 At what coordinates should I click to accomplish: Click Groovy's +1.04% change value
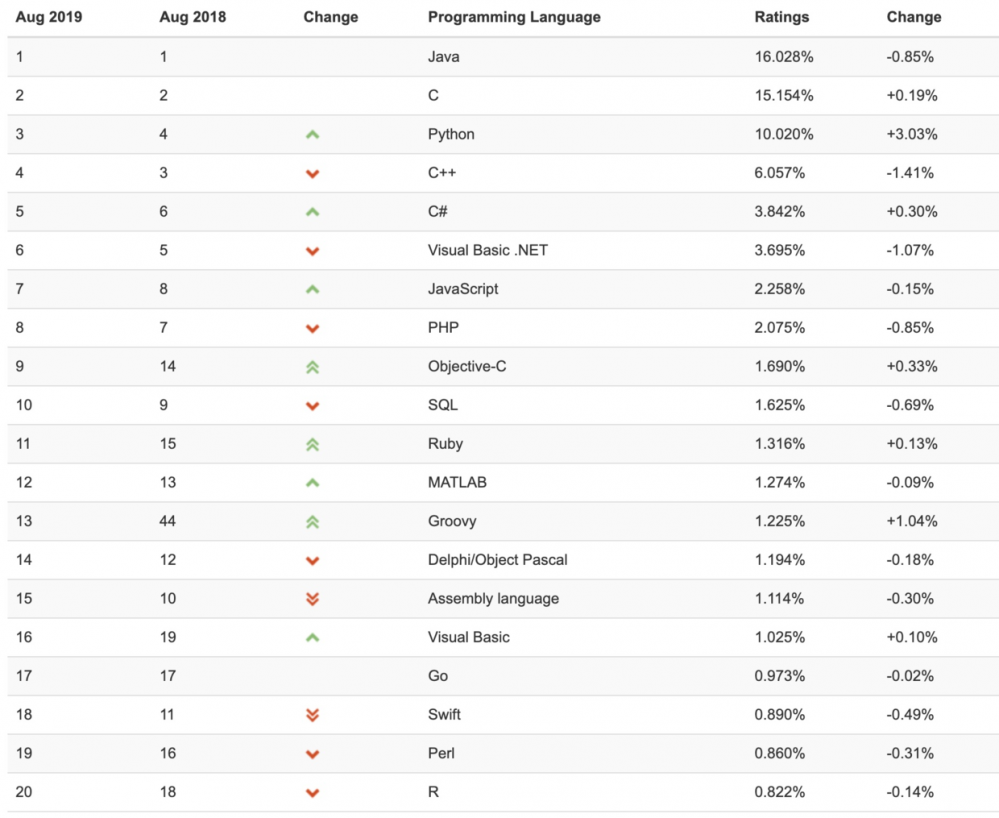tap(912, 521)
